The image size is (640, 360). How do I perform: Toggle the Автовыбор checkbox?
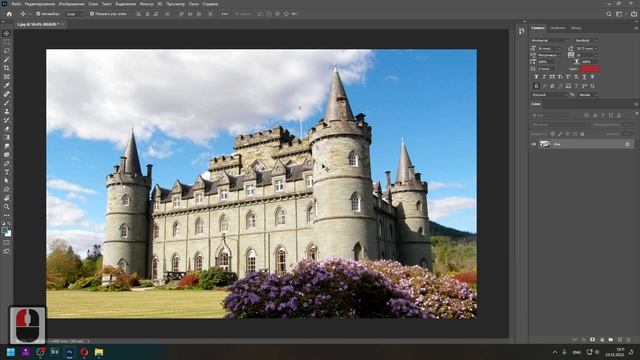coord(38,14)
